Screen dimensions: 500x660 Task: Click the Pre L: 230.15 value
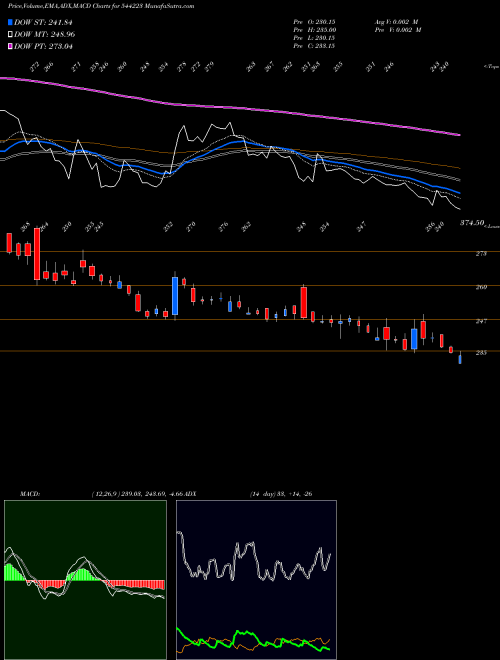coord(314,38)
